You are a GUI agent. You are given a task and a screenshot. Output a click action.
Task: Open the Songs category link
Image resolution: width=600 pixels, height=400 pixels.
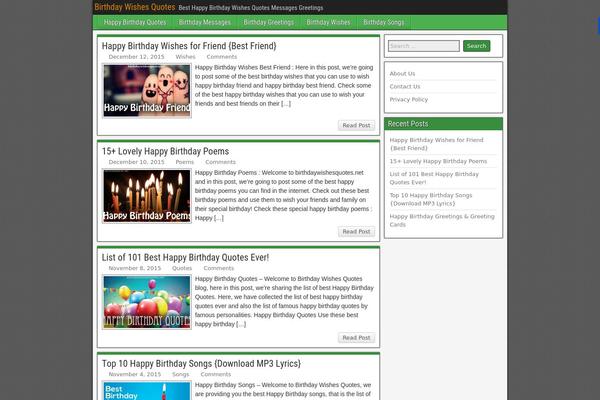click(181, 374)
